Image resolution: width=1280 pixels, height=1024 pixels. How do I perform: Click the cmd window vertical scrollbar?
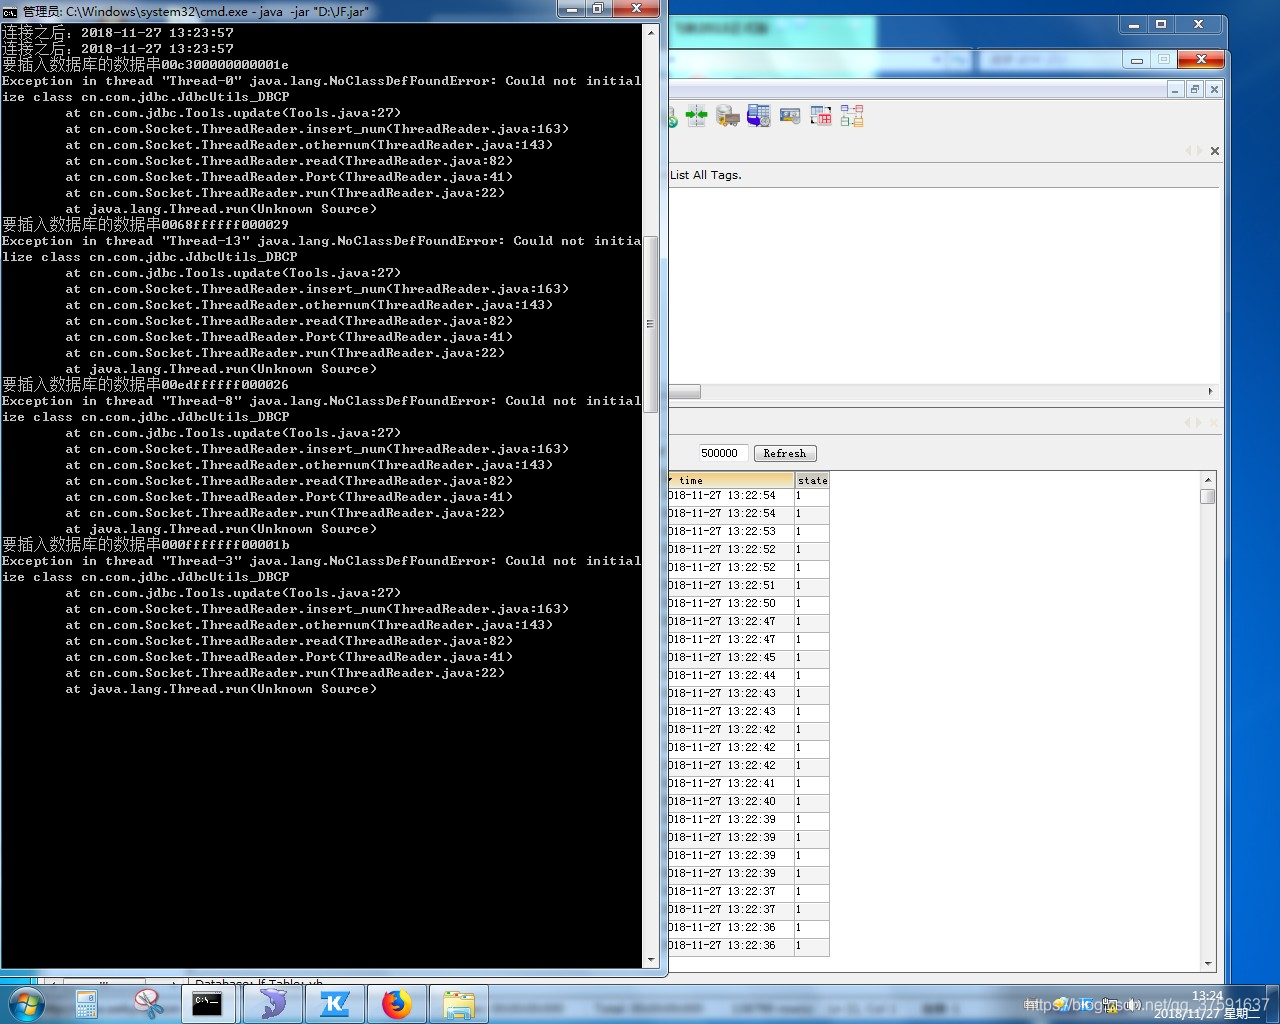click(651, 323)
